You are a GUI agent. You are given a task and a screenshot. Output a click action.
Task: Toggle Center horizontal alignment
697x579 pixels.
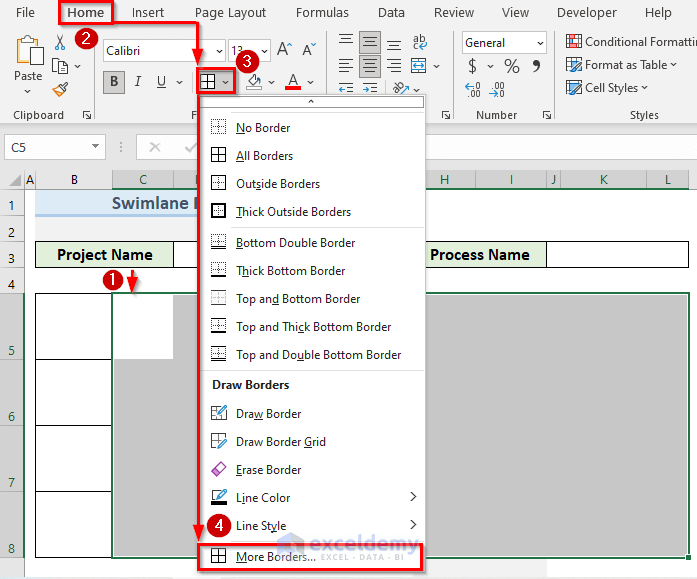370,65
